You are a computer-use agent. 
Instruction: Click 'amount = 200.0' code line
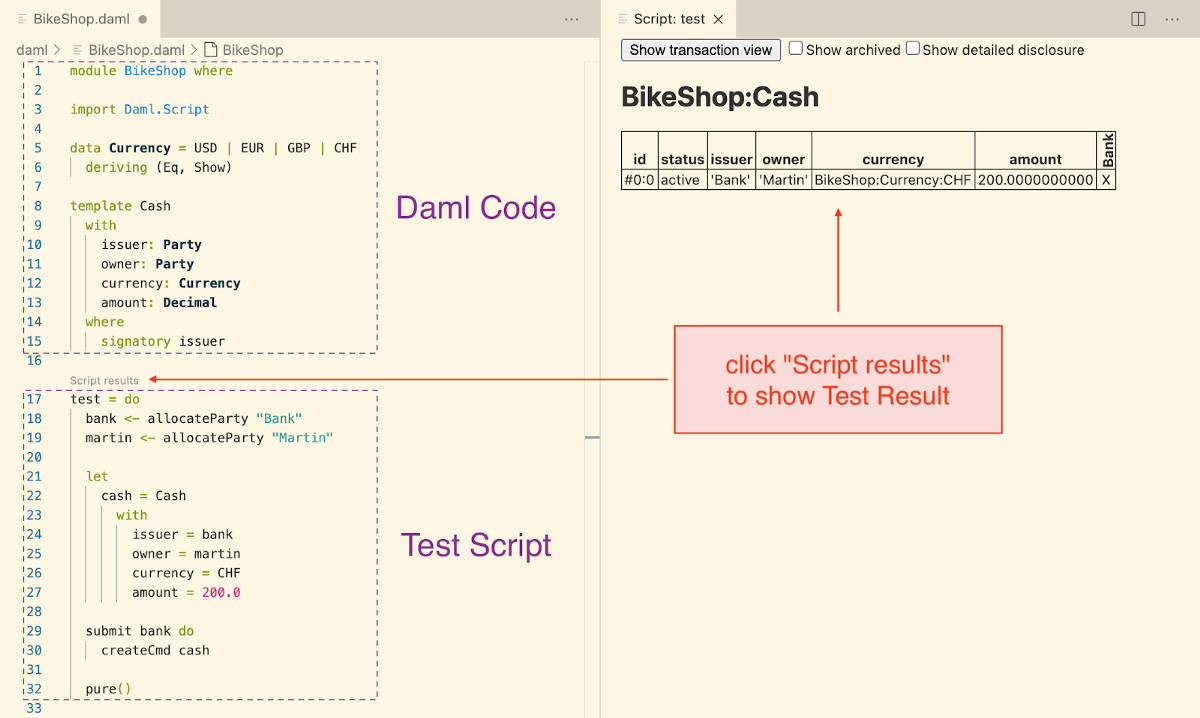point(186,592)
